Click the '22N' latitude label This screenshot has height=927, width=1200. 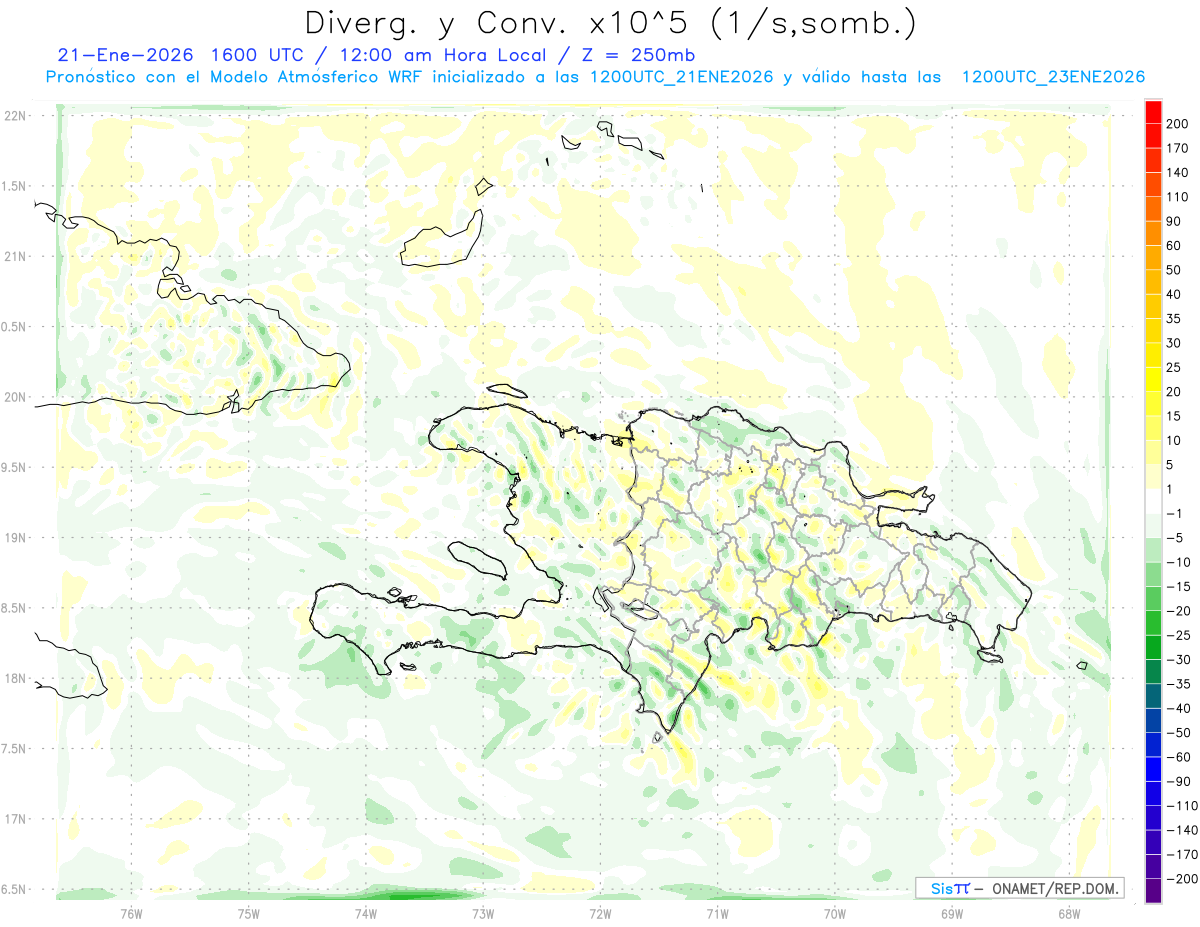[14, 116]
